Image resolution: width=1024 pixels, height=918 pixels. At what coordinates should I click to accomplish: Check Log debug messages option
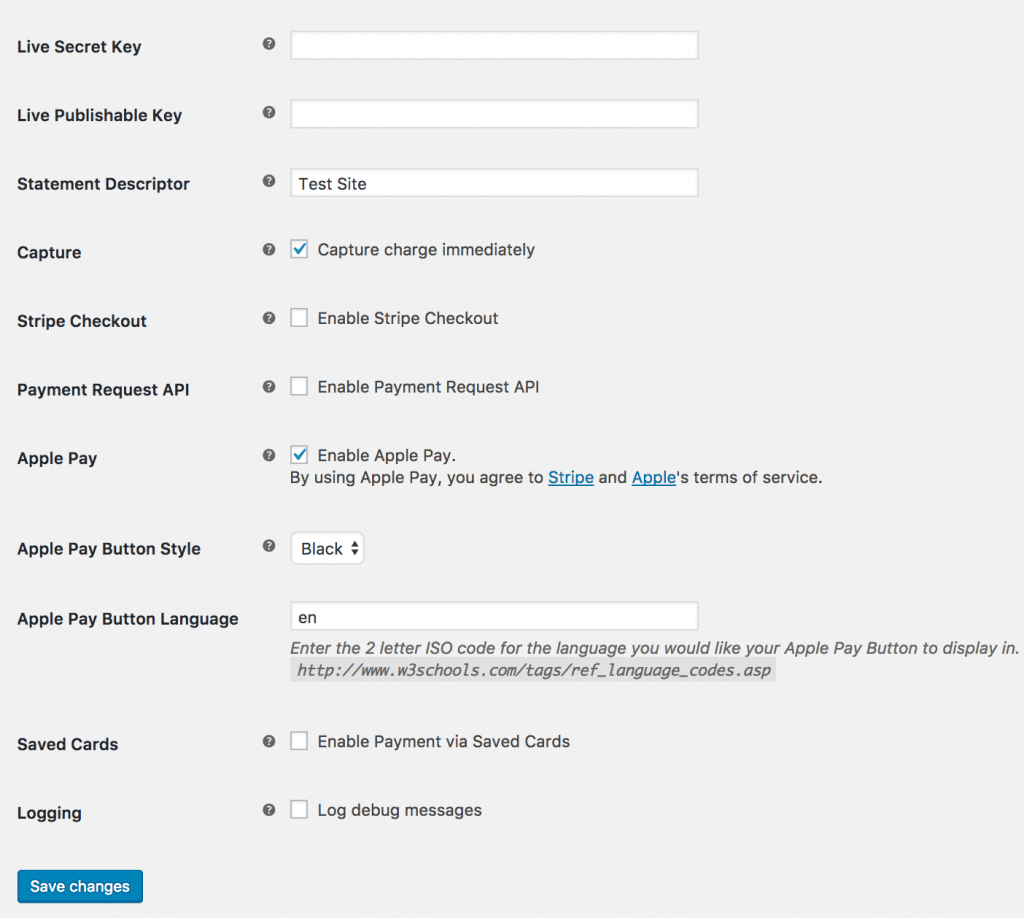tap(299, 810)
